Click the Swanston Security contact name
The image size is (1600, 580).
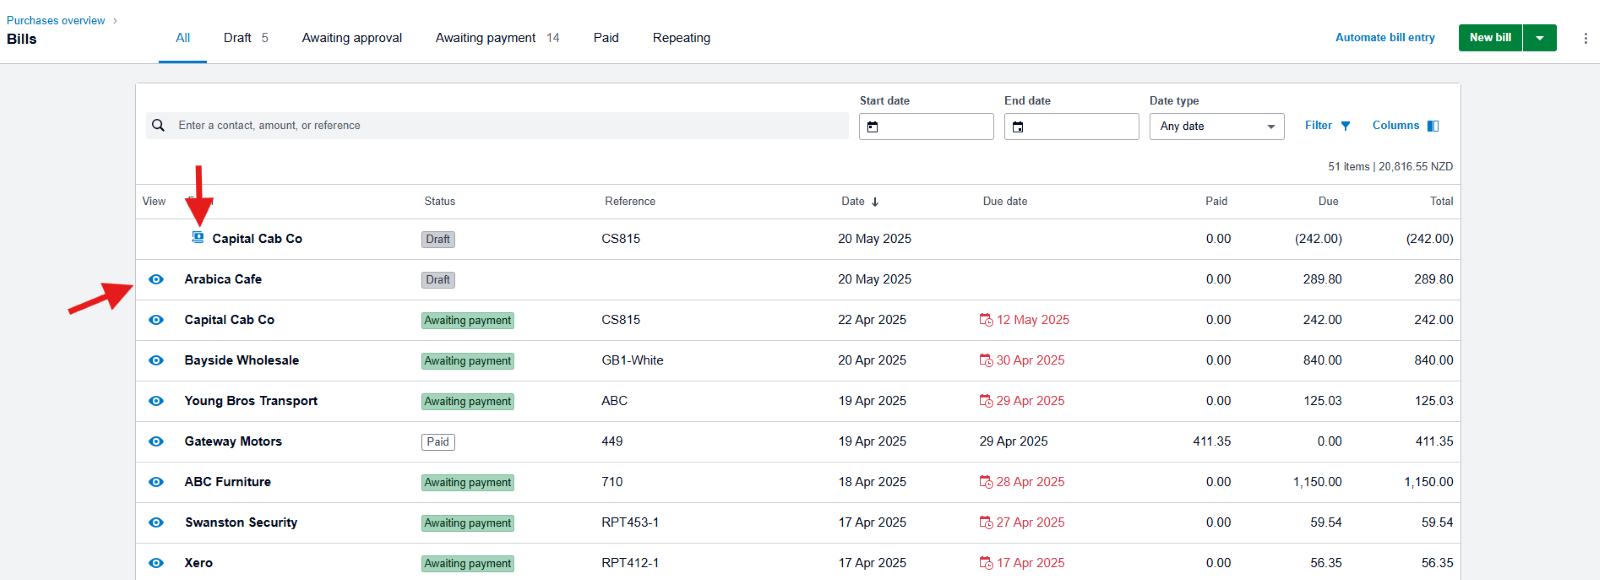(241, 523)
